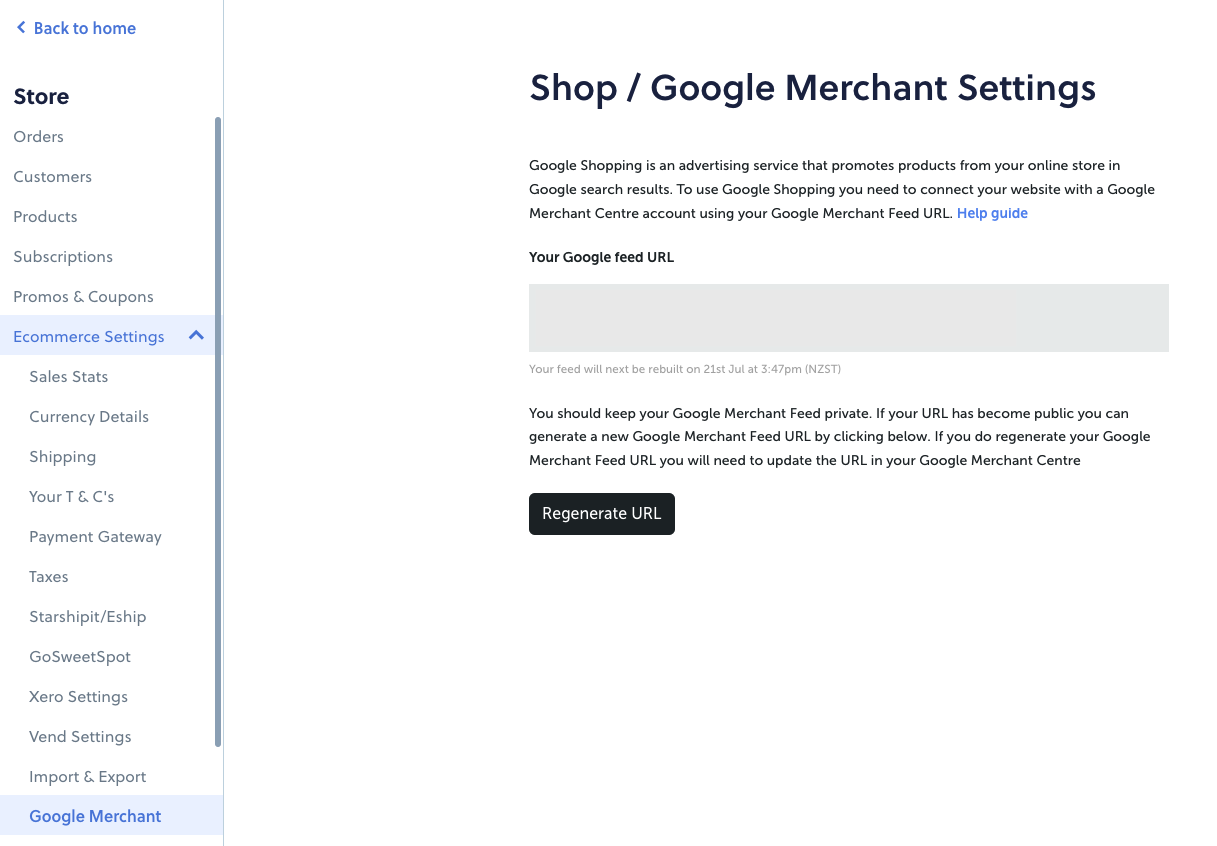The image size is (1217, 846).
Task: Click the Google feed URL field
Action: pyautogui.click(x=849, y=318)
